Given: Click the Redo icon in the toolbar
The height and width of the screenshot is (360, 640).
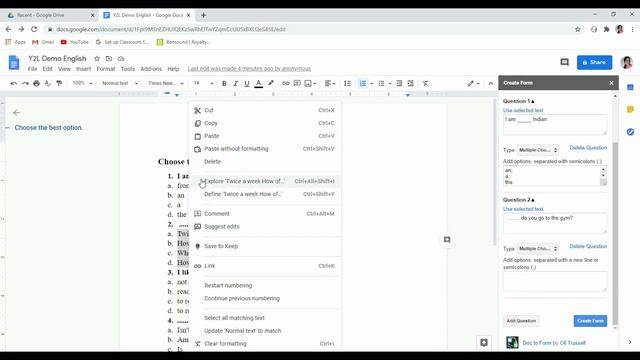Looking at the screenshot, I should tap(25, 83).
